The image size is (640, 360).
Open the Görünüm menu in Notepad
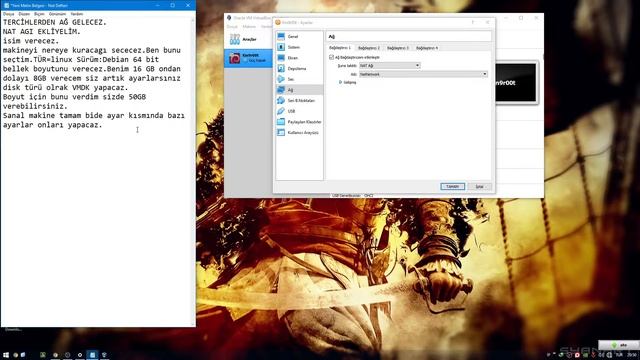click(58, 14)
